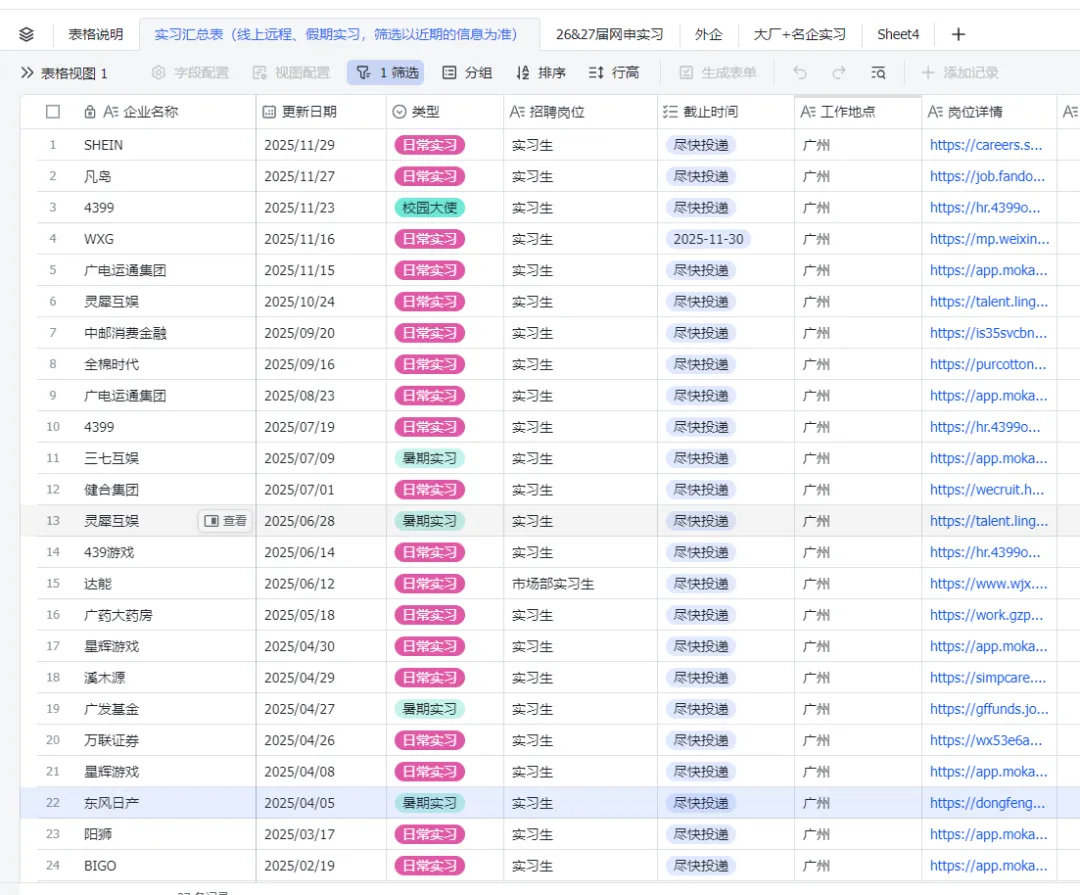Viewport: 1080px width, 895px height.
Task: Click the 截止时间 column header
Action: (726, 112)
